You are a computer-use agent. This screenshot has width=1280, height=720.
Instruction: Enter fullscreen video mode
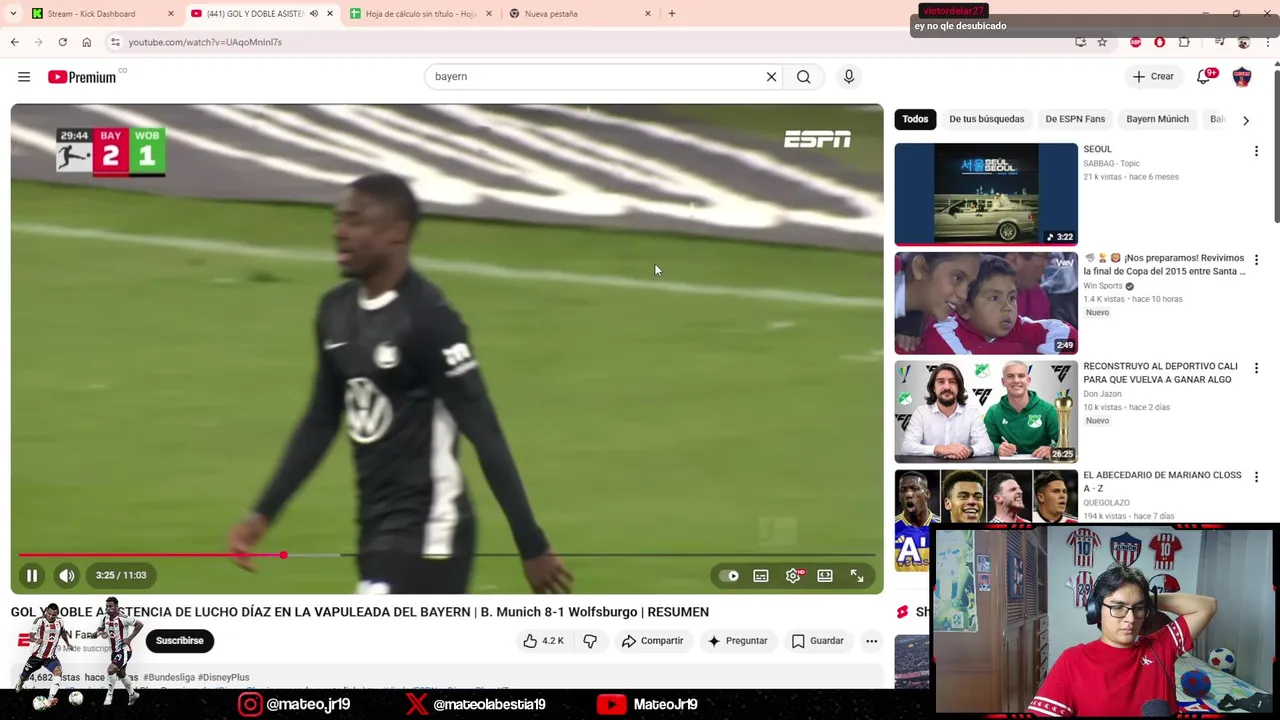[857, 576]
